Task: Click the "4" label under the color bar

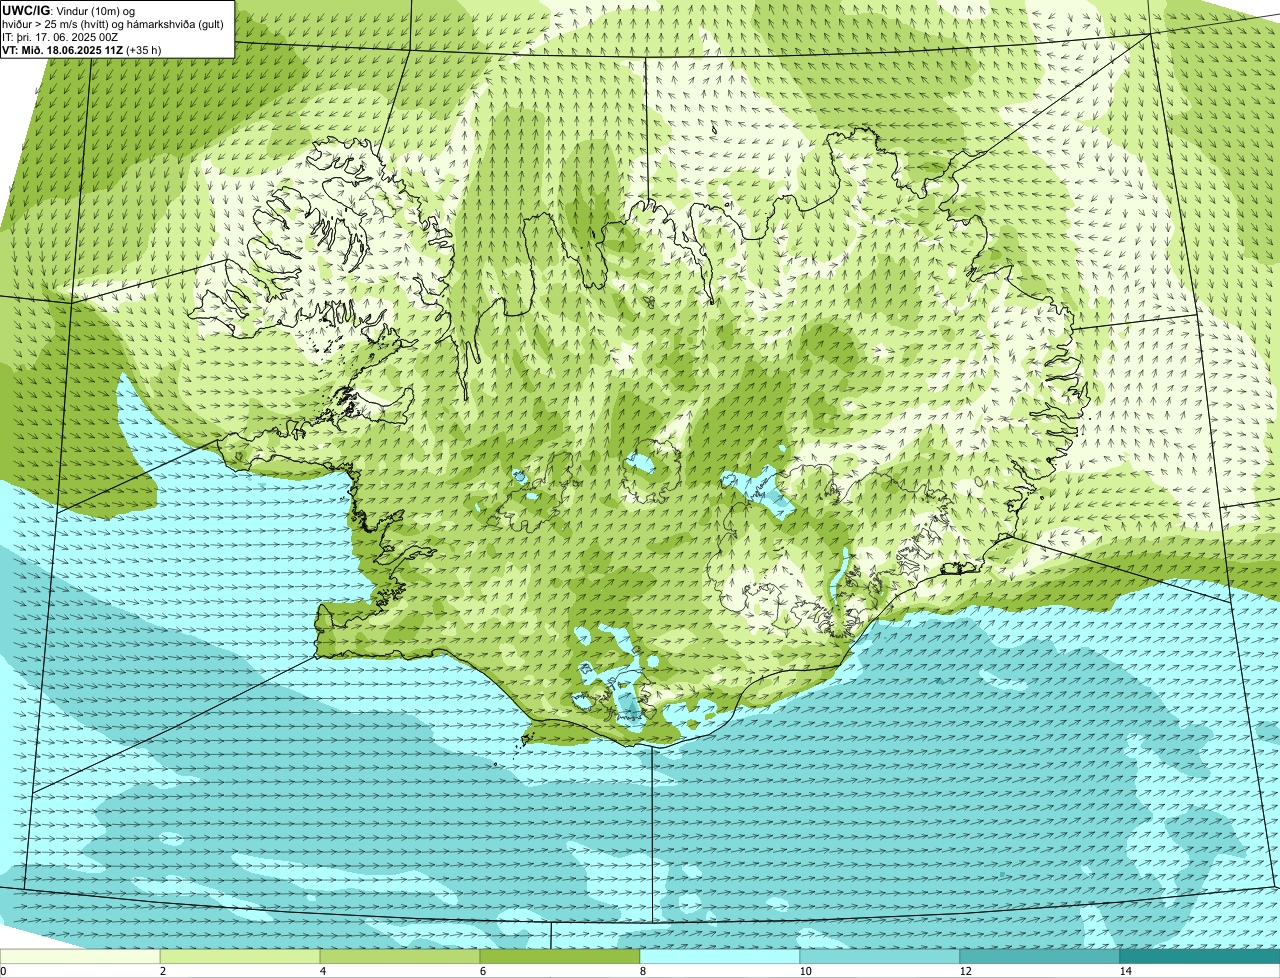Action: click(322, 971)
